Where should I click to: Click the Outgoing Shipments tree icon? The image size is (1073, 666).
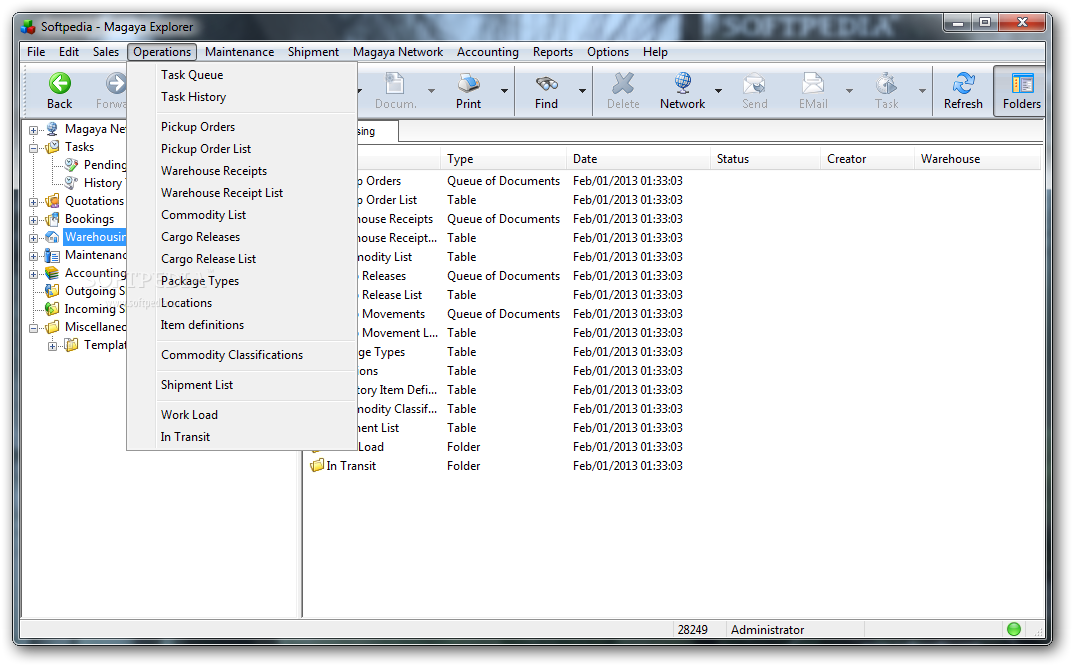52,291
